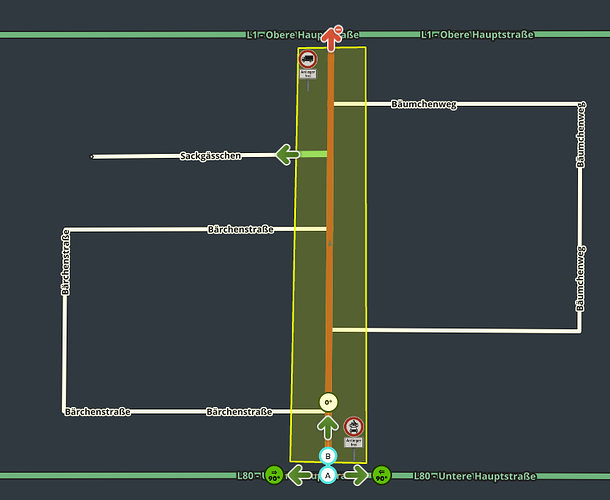The width and height of the screenshot is (610, 500).
Task: Select node marker A
Action: (x=328, y=476)
